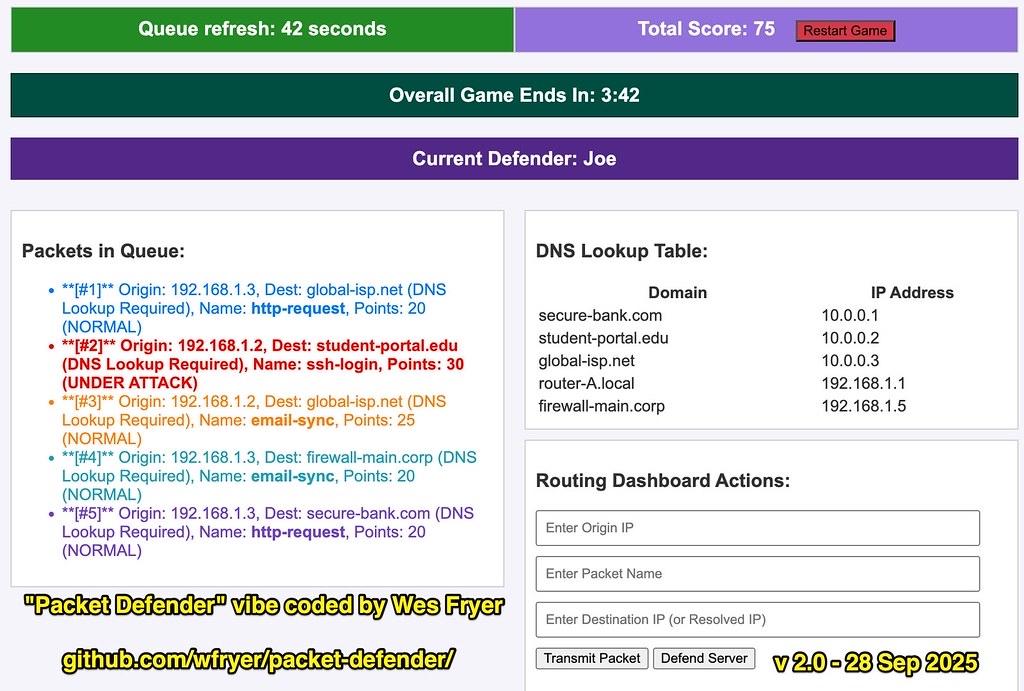Select packet #4 email-sync to firewall-main.corp

click(x=268, y=476)
